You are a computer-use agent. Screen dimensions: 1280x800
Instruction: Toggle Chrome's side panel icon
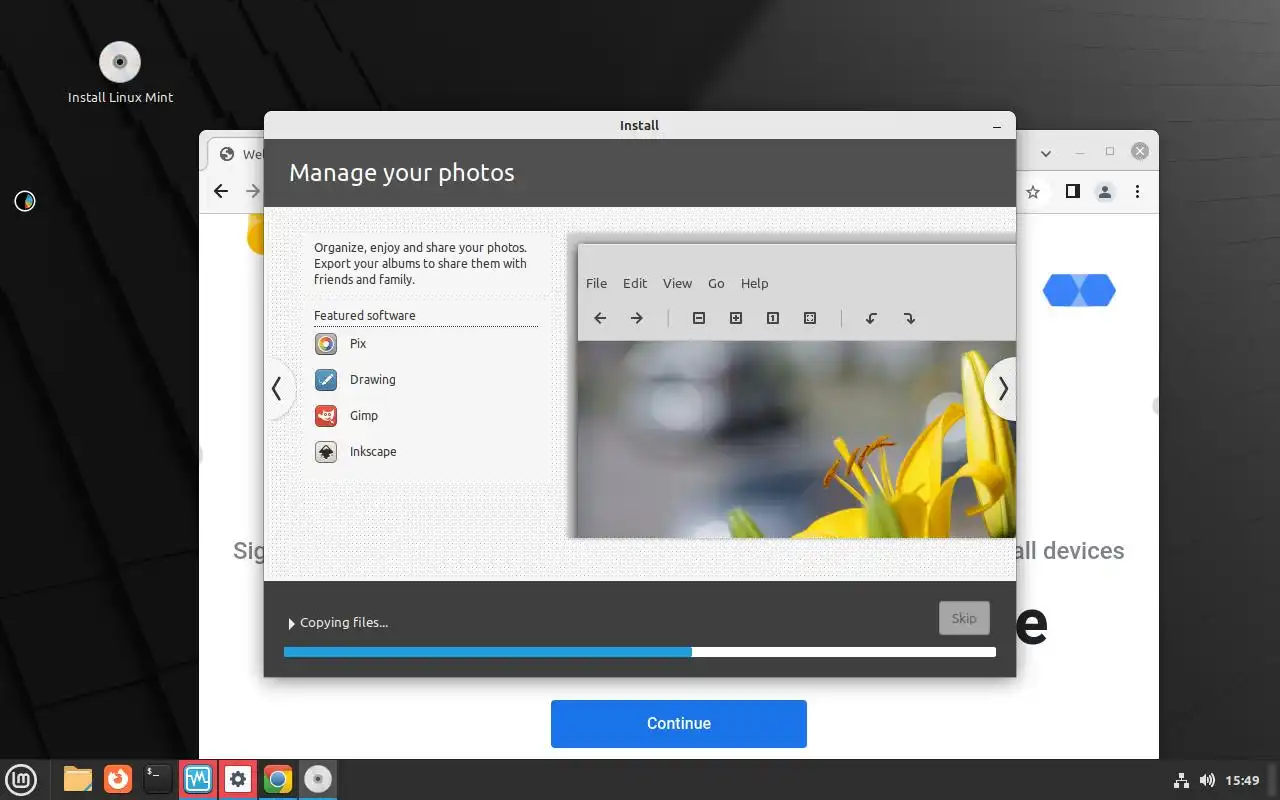1072,191
